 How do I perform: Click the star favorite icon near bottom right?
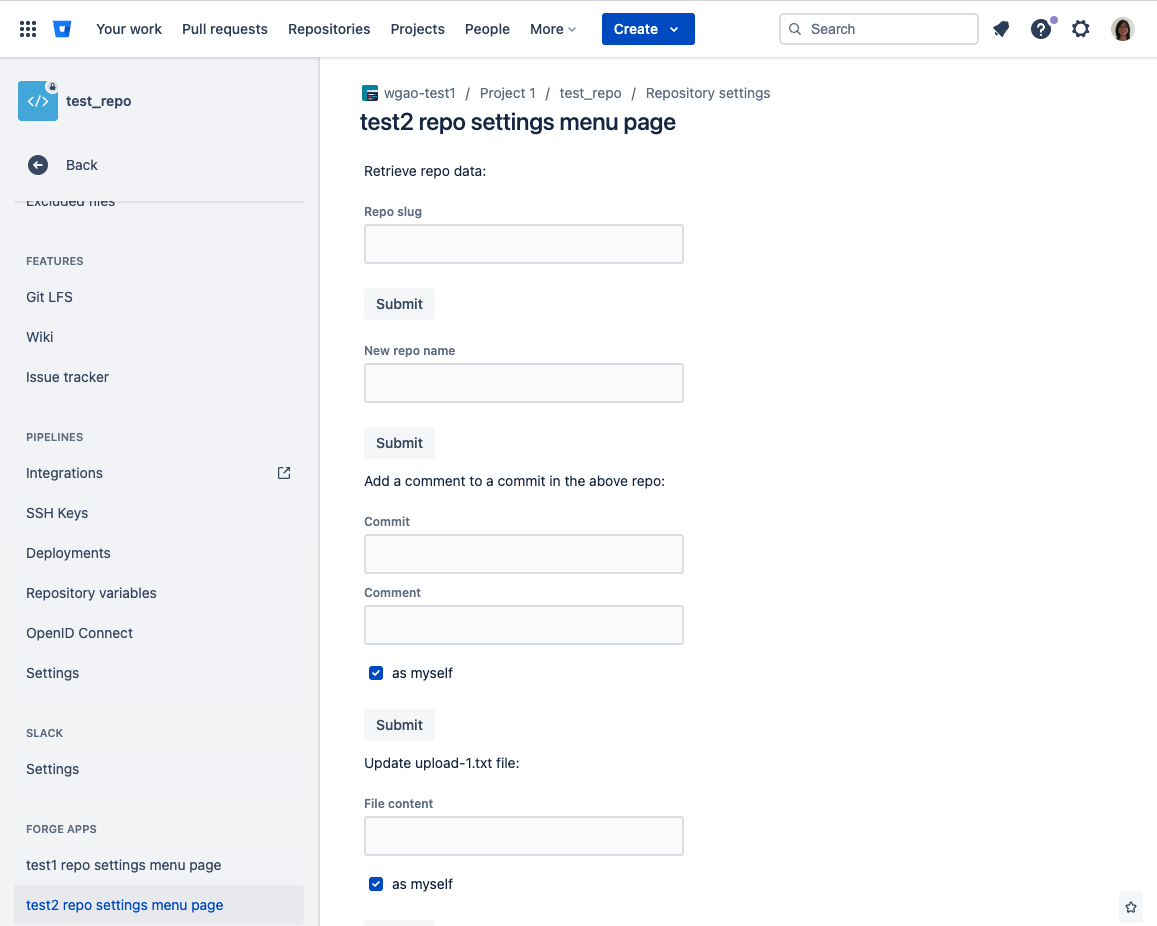(1131, 907)
